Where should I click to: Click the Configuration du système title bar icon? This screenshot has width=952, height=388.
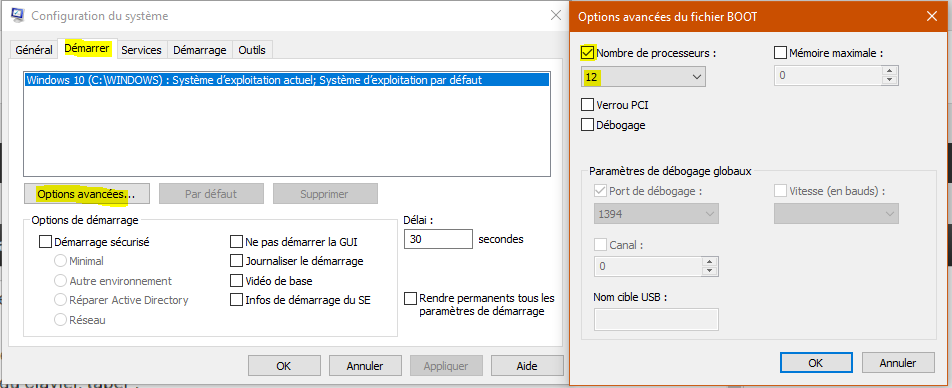click(x=18, y=16)
